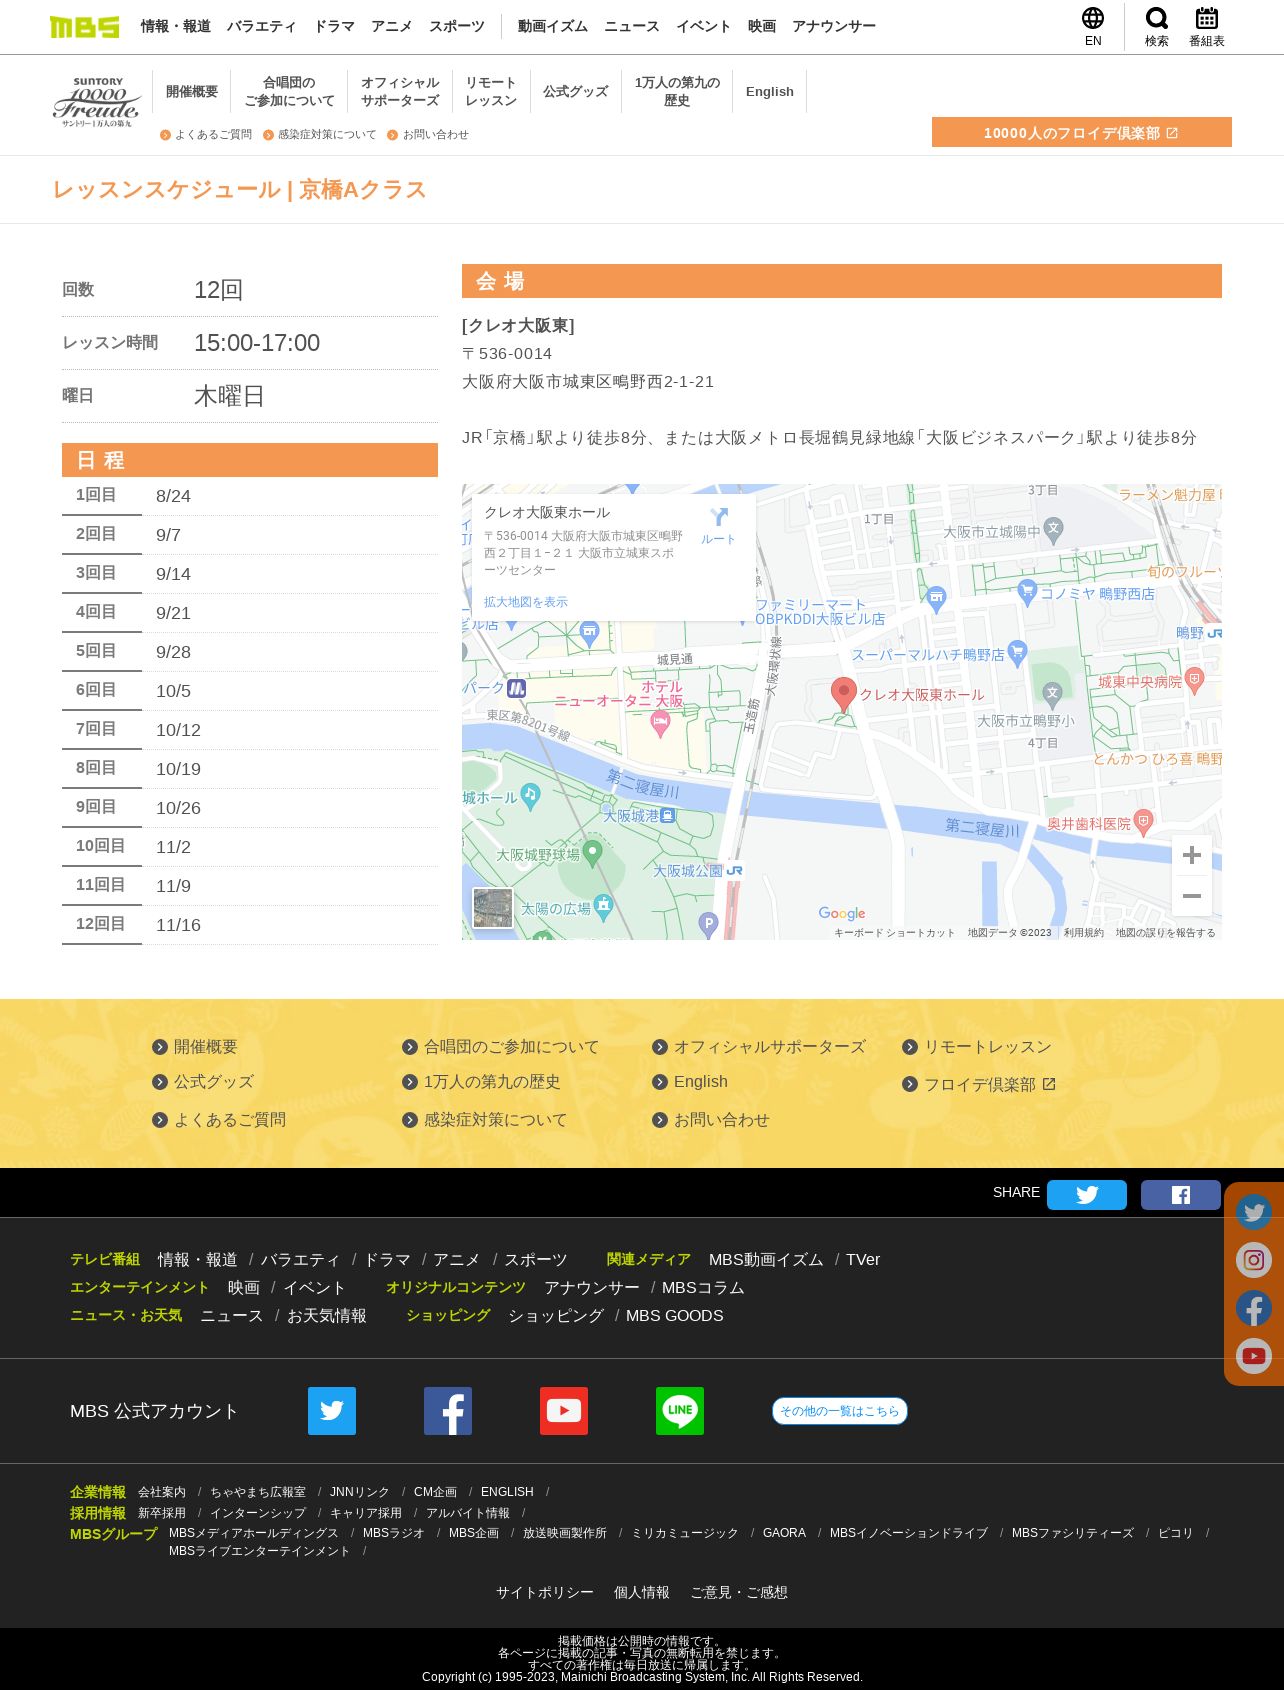
Task: Click 利用規約 on the map footer
Action: pos(1084,933)
